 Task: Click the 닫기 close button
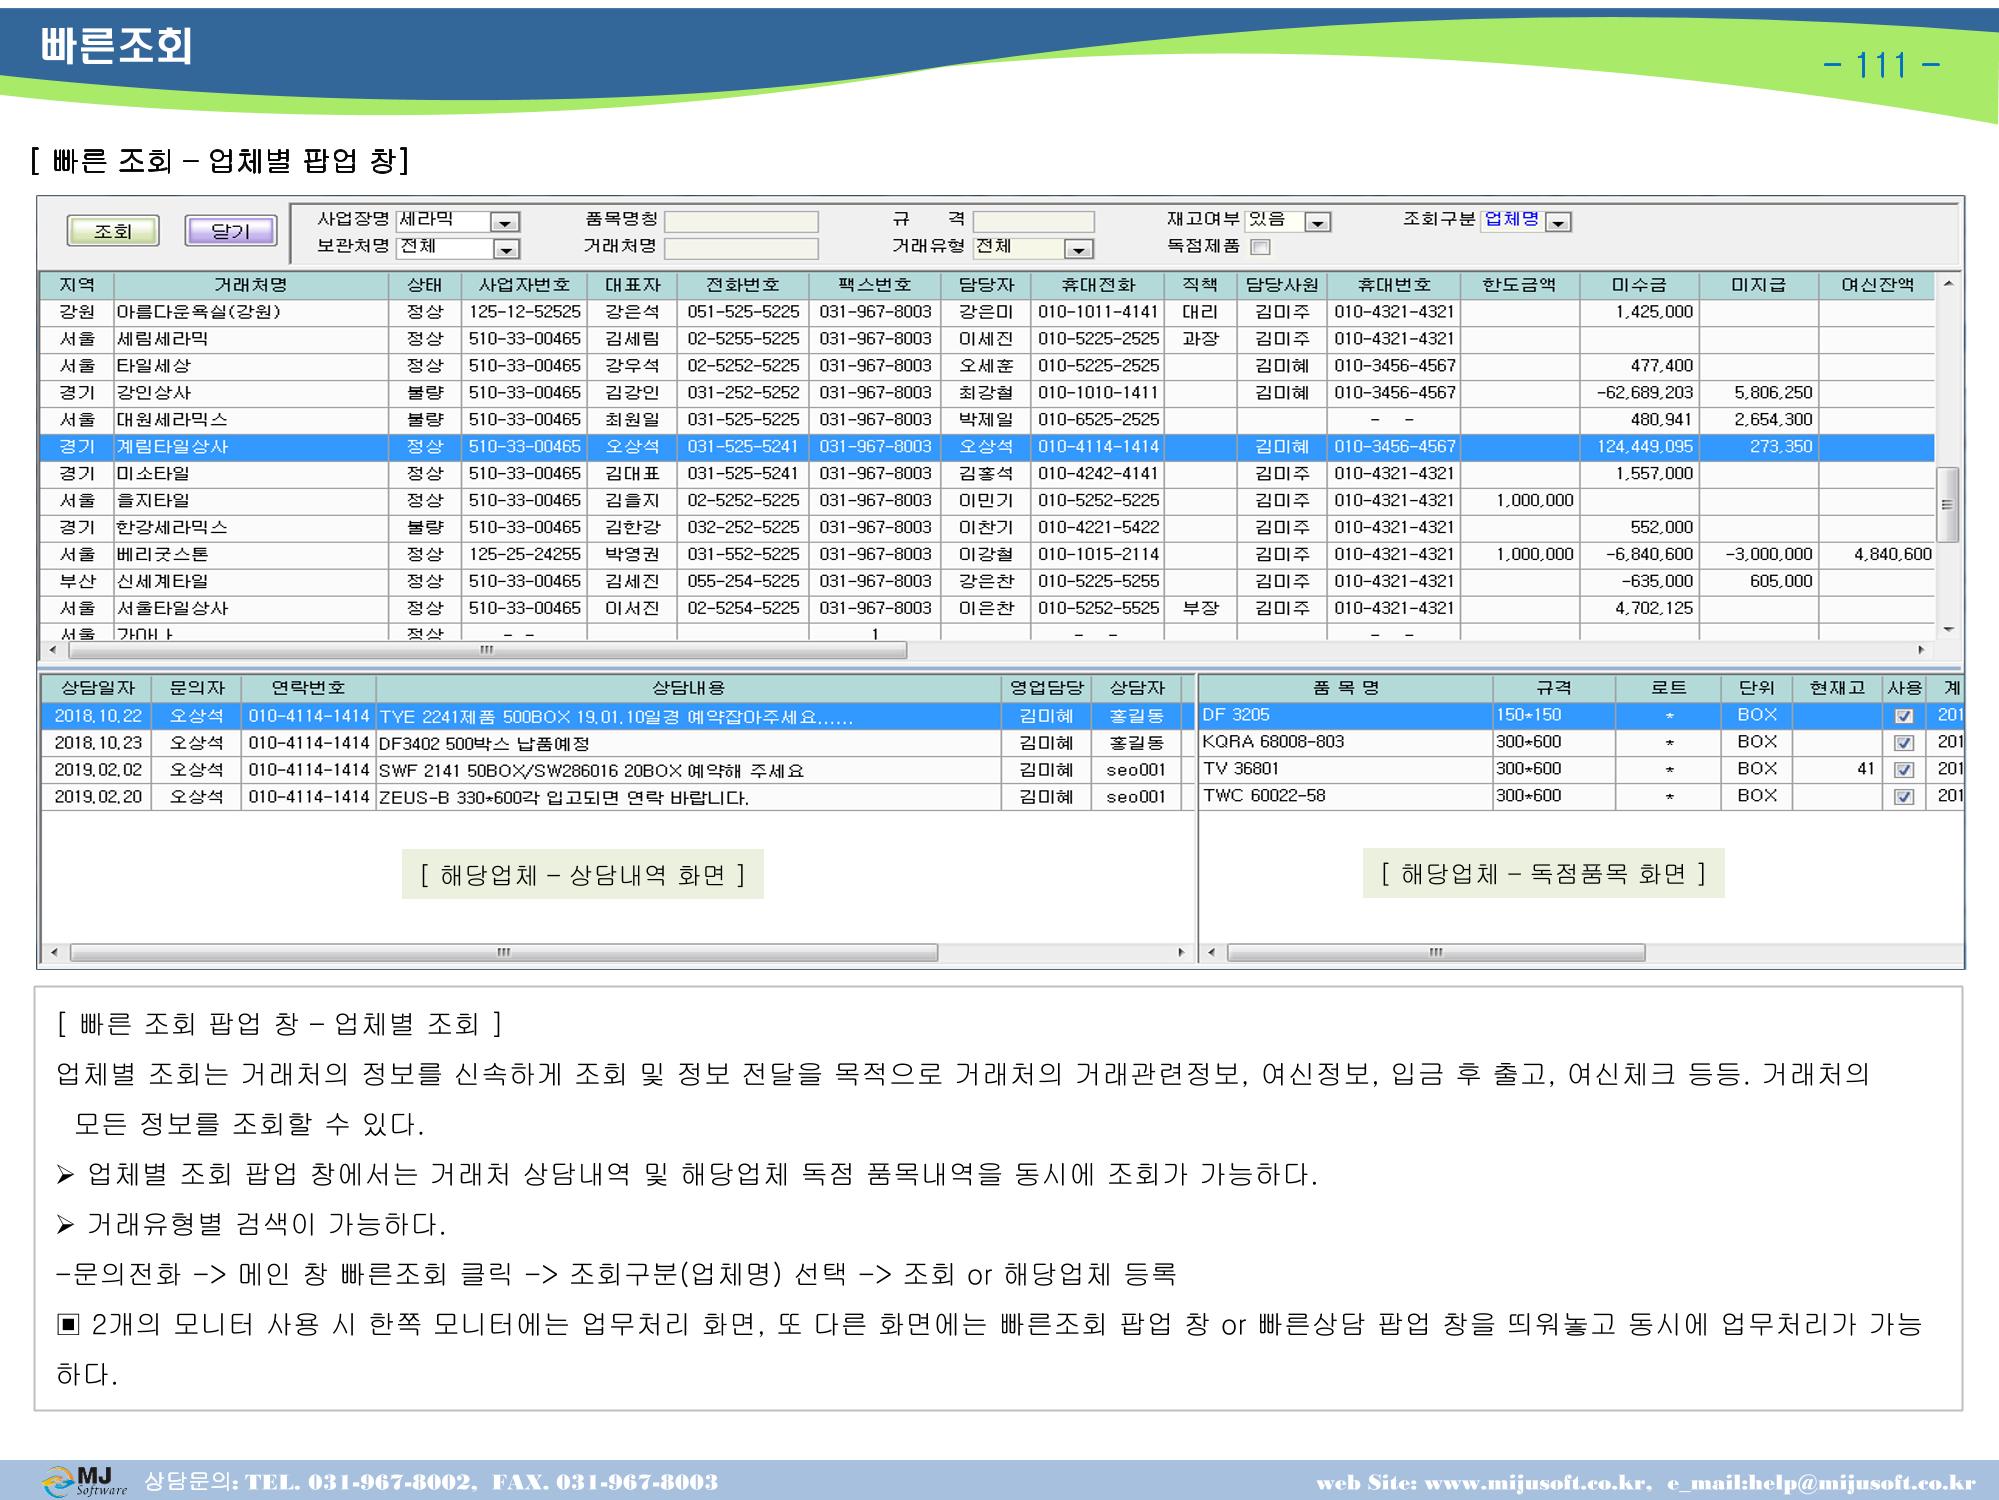(x=231, y=231)
